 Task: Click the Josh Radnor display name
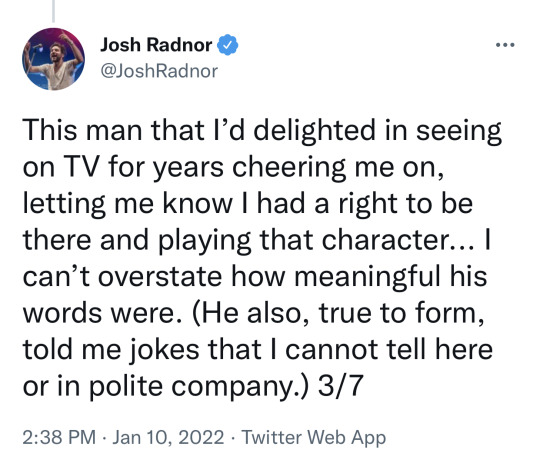pyautogui.click(x=156, y=45)
